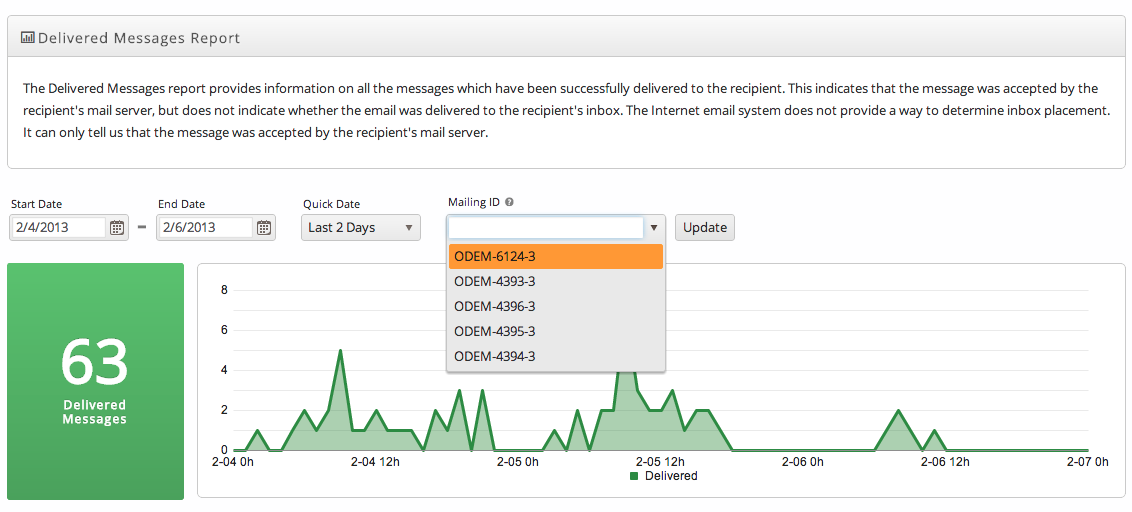Expand the Quick Date dropdown
1132x512 pixels.
tap(361, 227)
